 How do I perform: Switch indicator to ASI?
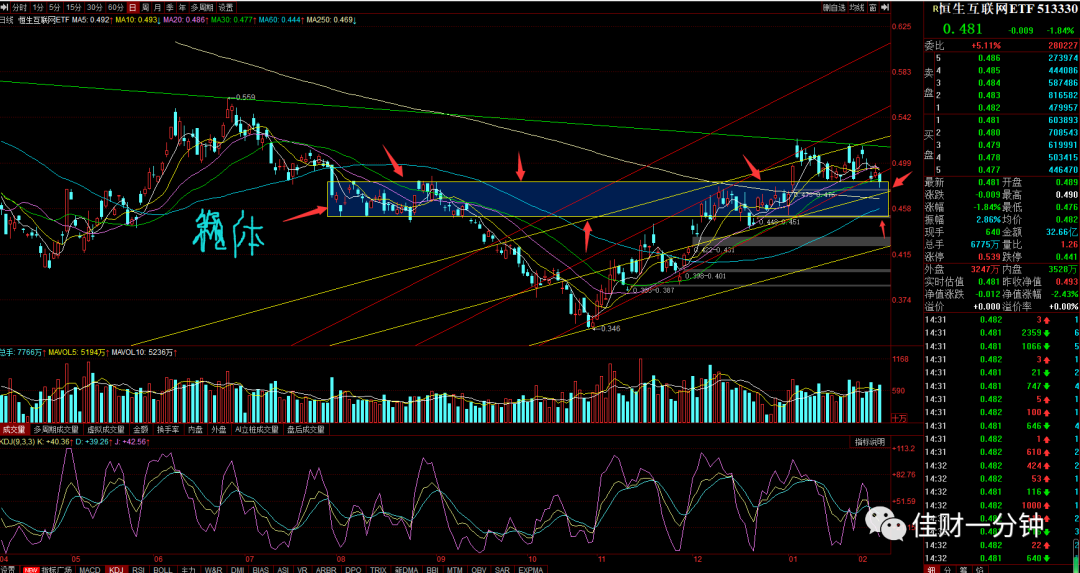point(282,570)
